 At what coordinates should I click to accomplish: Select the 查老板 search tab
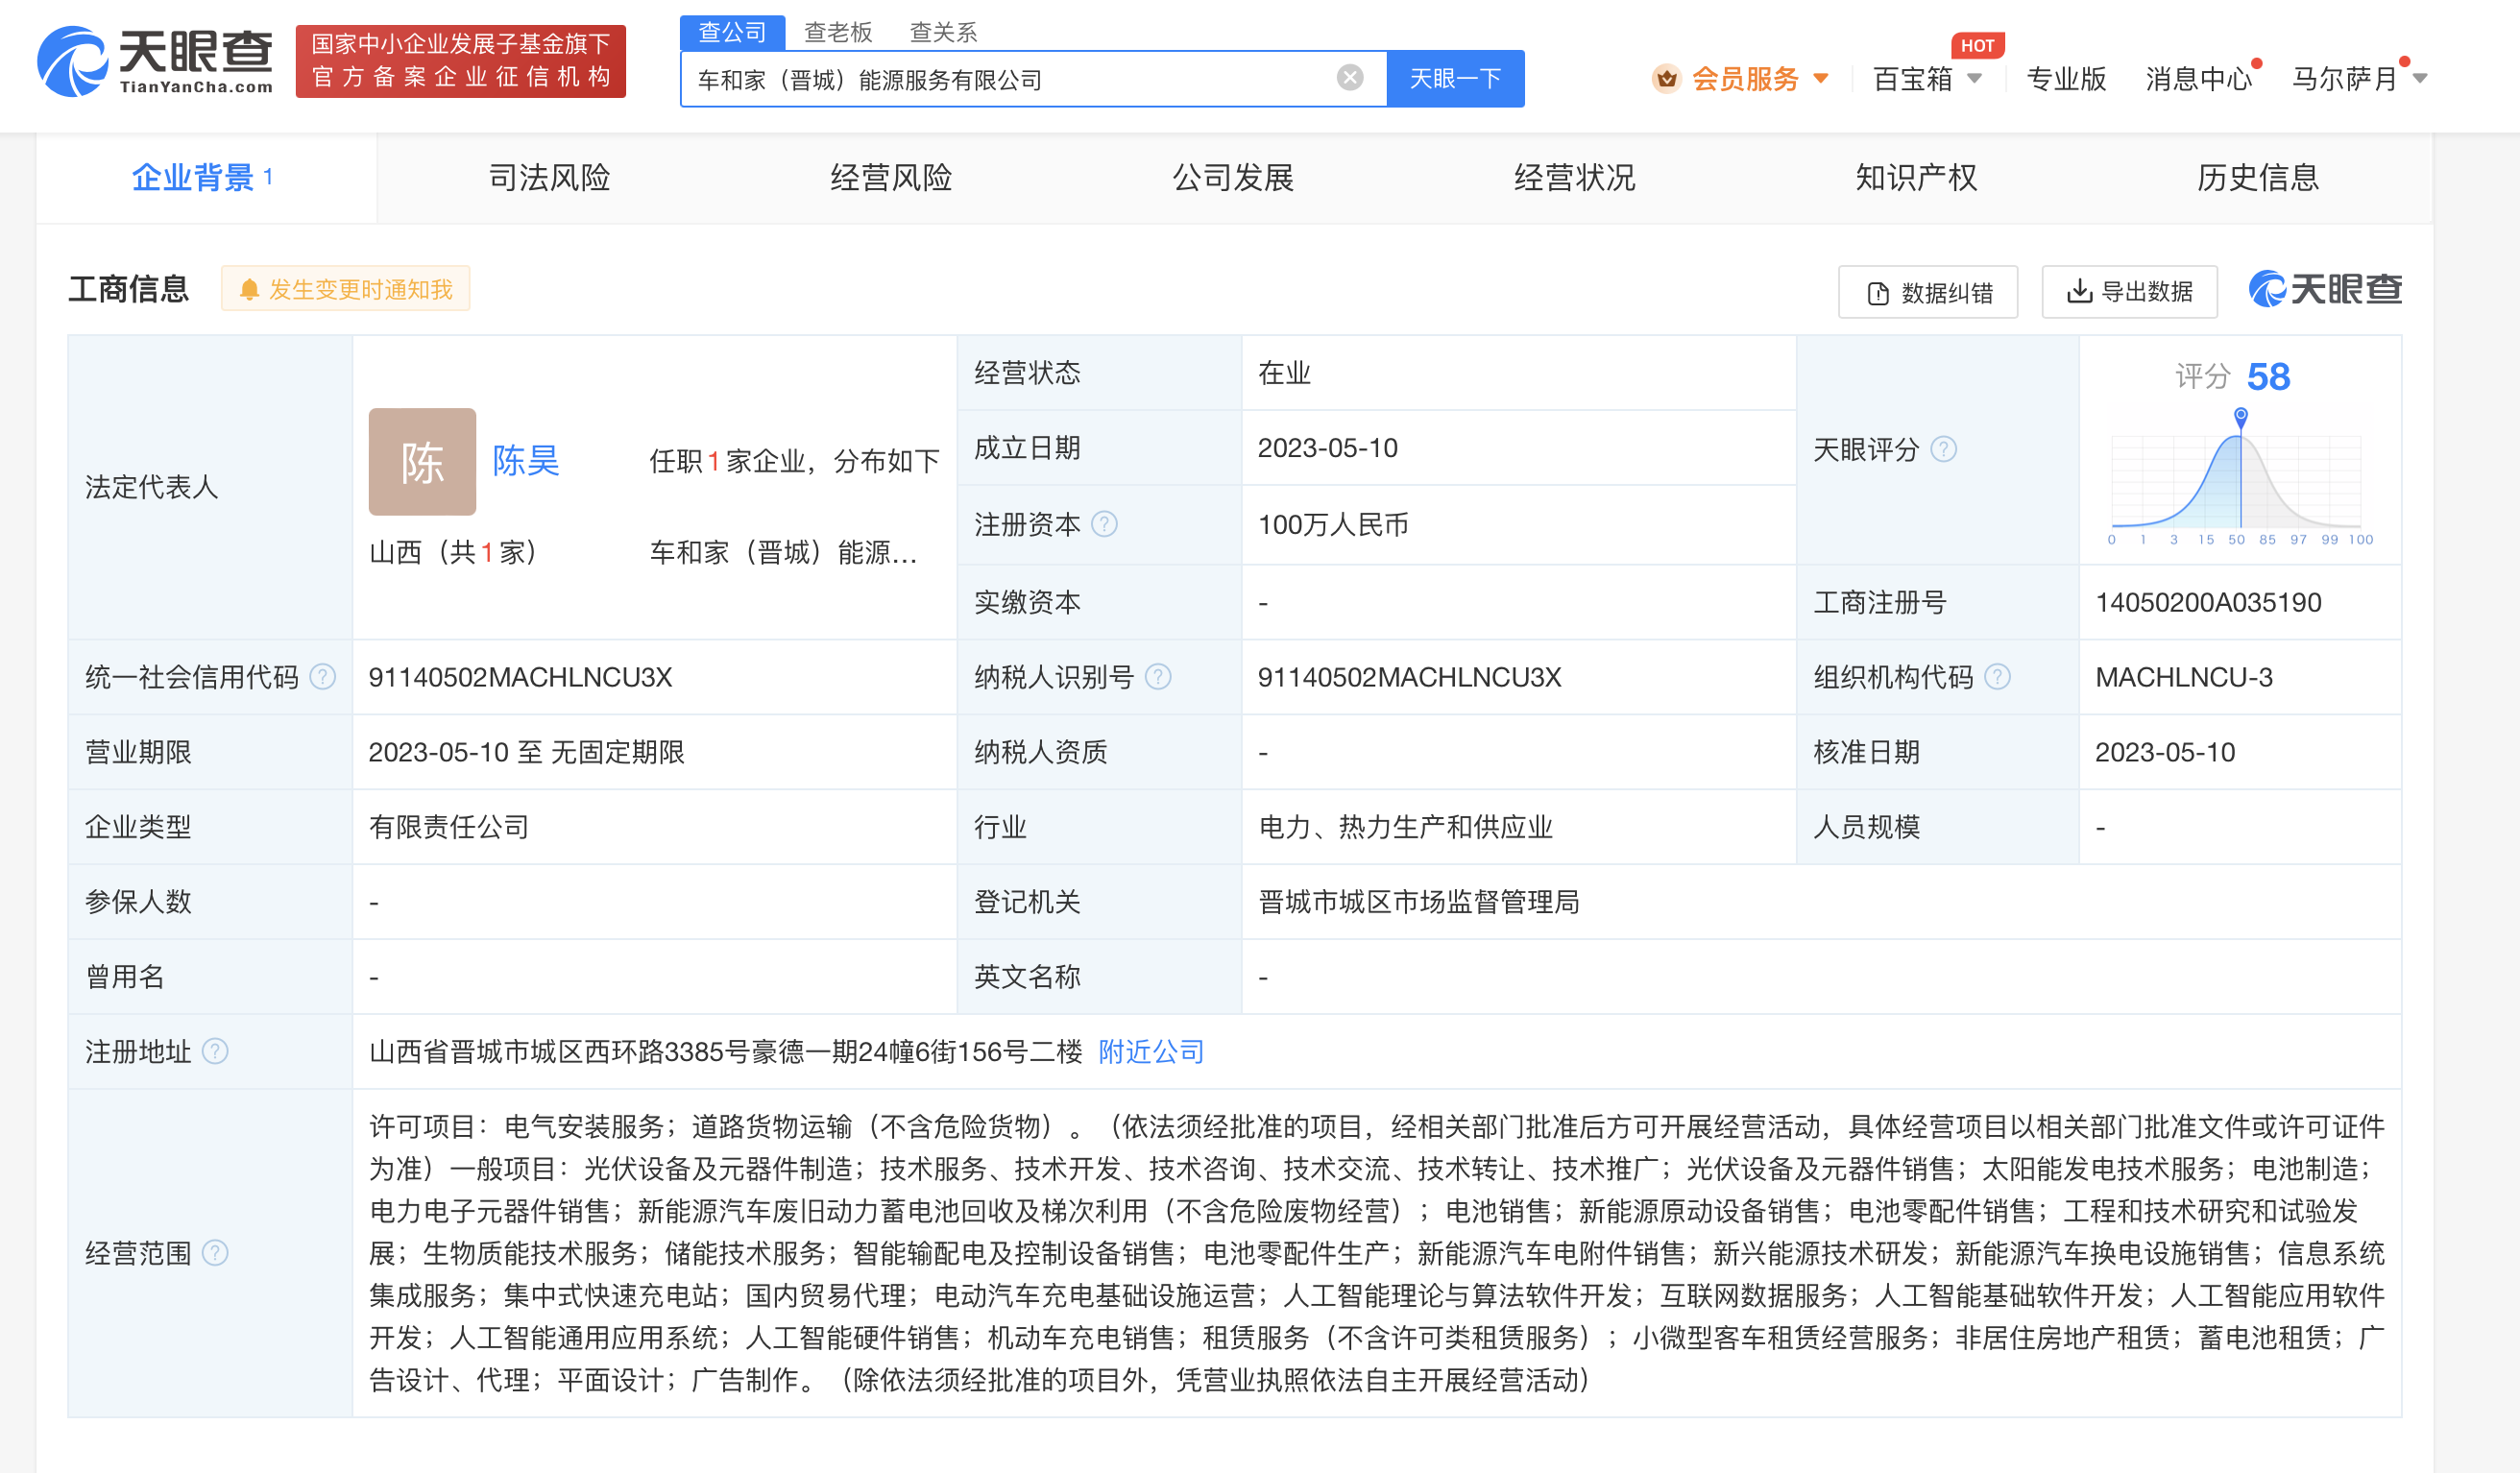838,32
